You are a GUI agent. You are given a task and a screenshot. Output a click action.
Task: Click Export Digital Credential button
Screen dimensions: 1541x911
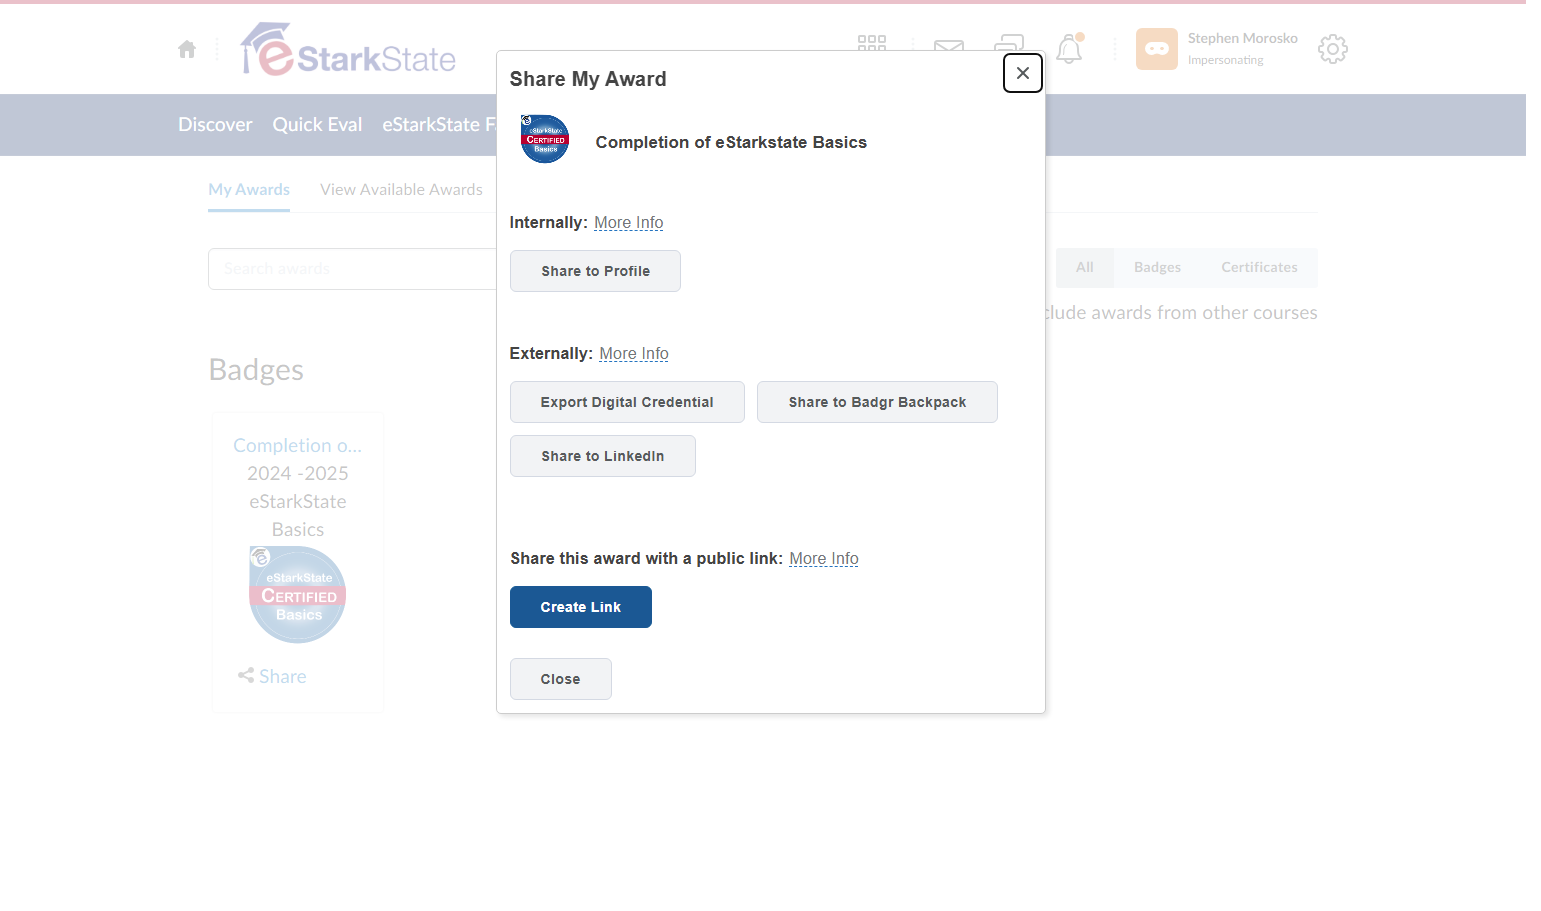(x=627, y=402)
